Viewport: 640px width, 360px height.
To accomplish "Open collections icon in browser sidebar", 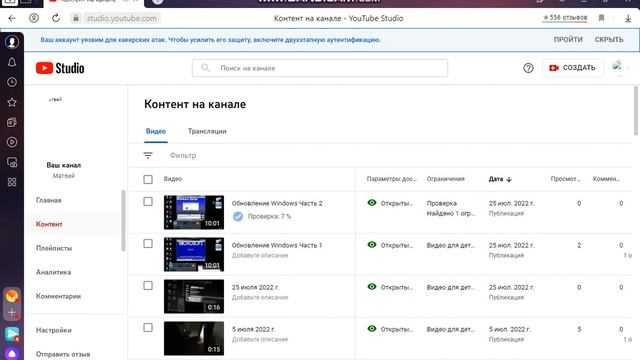I will click(x=12, y=122).
